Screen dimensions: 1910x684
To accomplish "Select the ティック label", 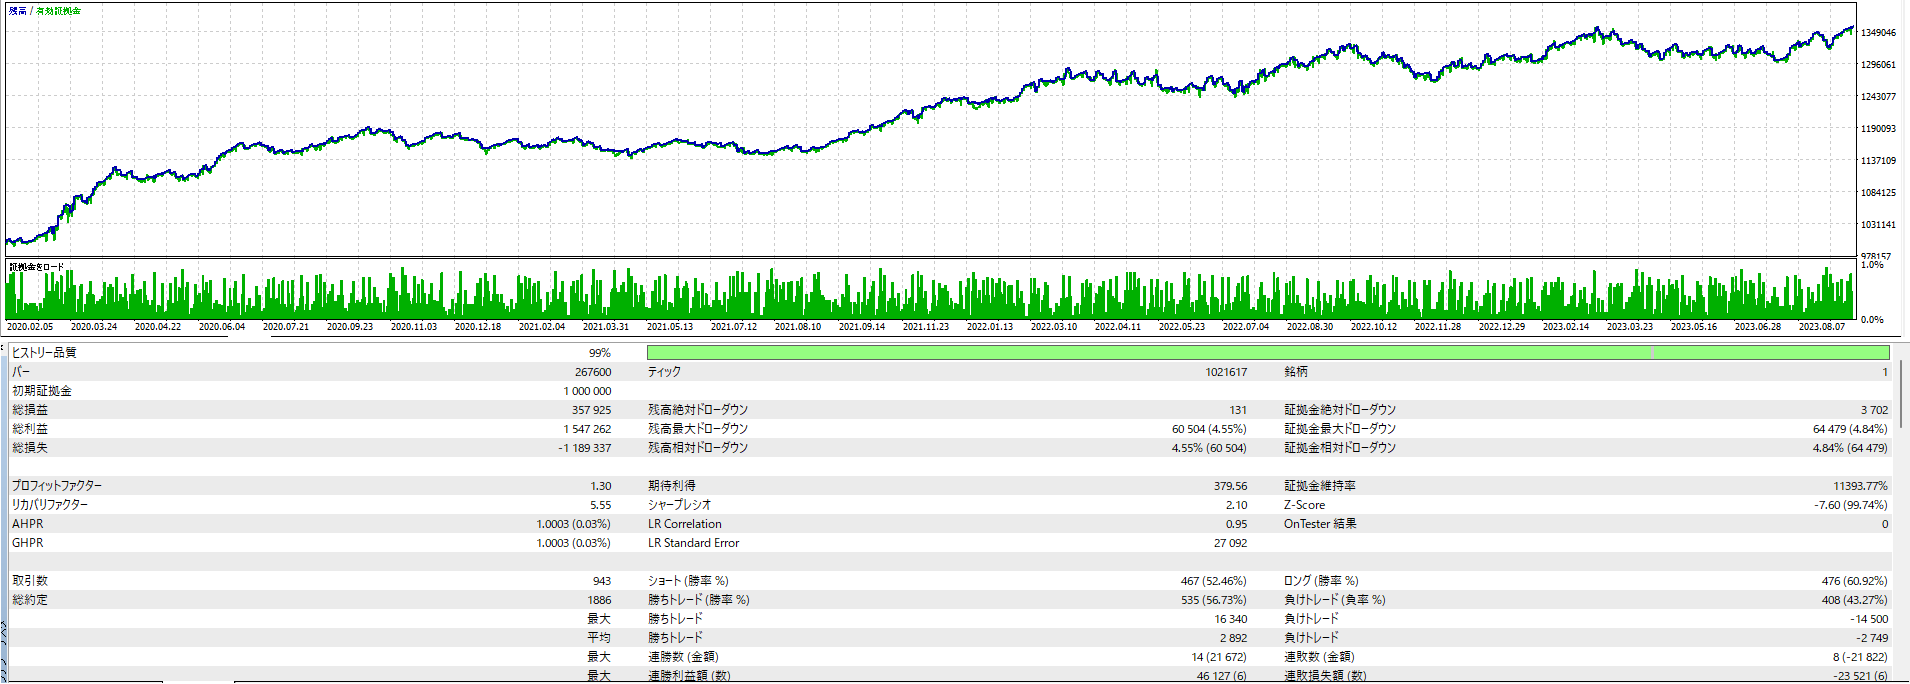I will pos(664,372).
